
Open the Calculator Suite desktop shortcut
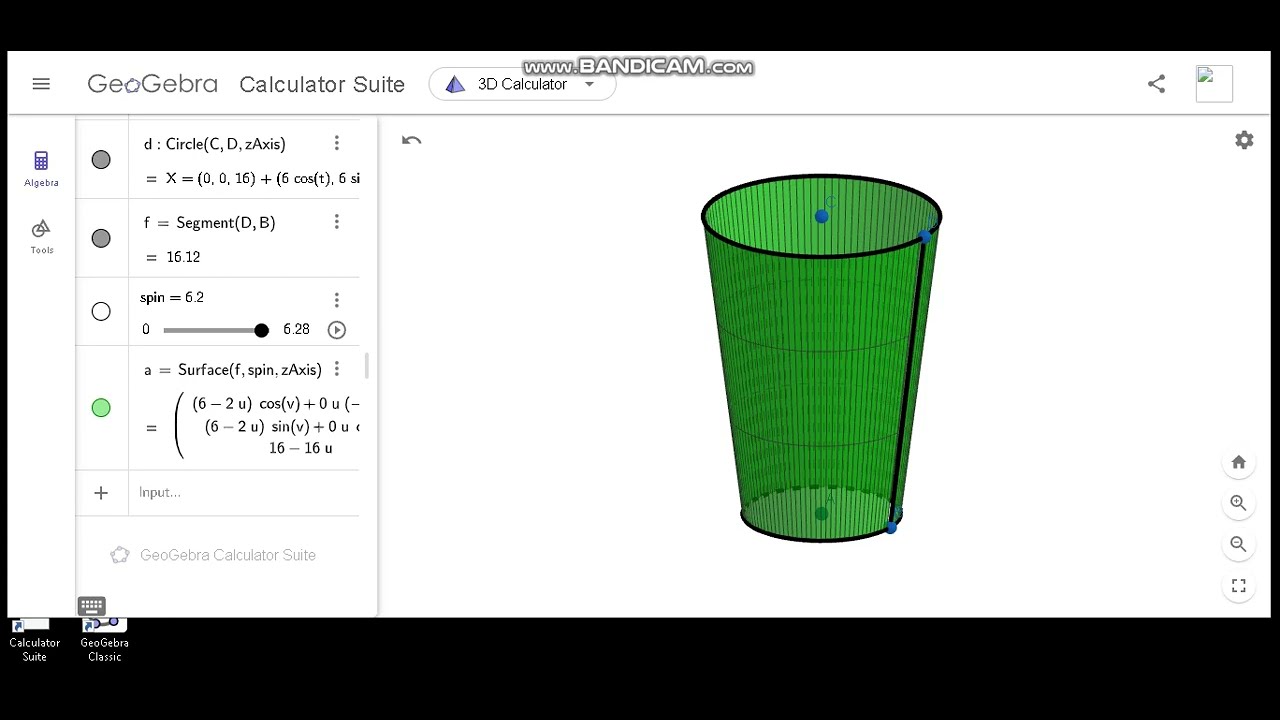[x=35, y=641]
